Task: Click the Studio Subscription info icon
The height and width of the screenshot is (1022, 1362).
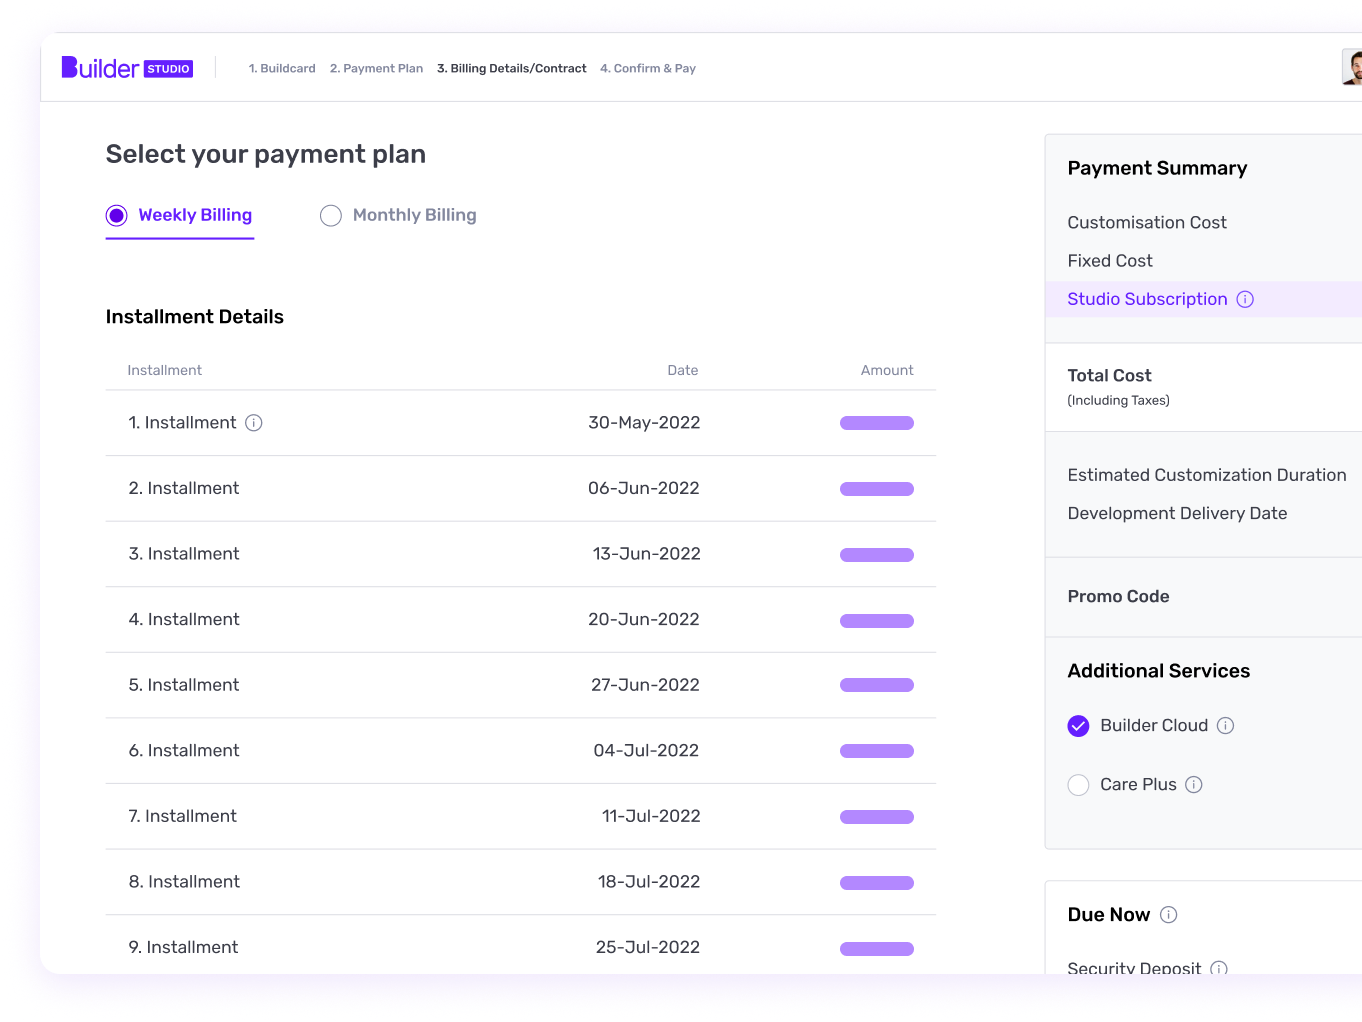Action: tap(1245, 299)
